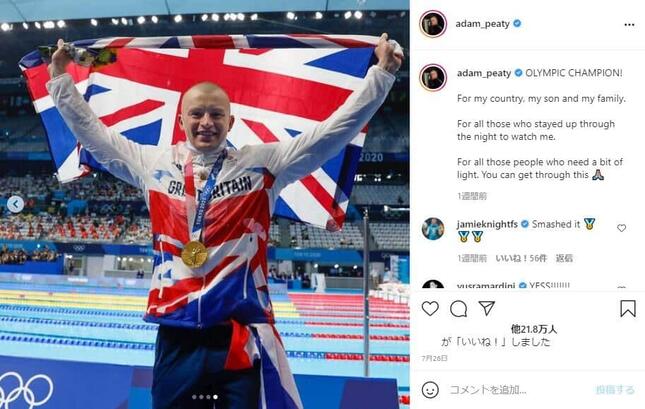
Task: Share the post via the paper plane icon
Action: pos(486,308)
